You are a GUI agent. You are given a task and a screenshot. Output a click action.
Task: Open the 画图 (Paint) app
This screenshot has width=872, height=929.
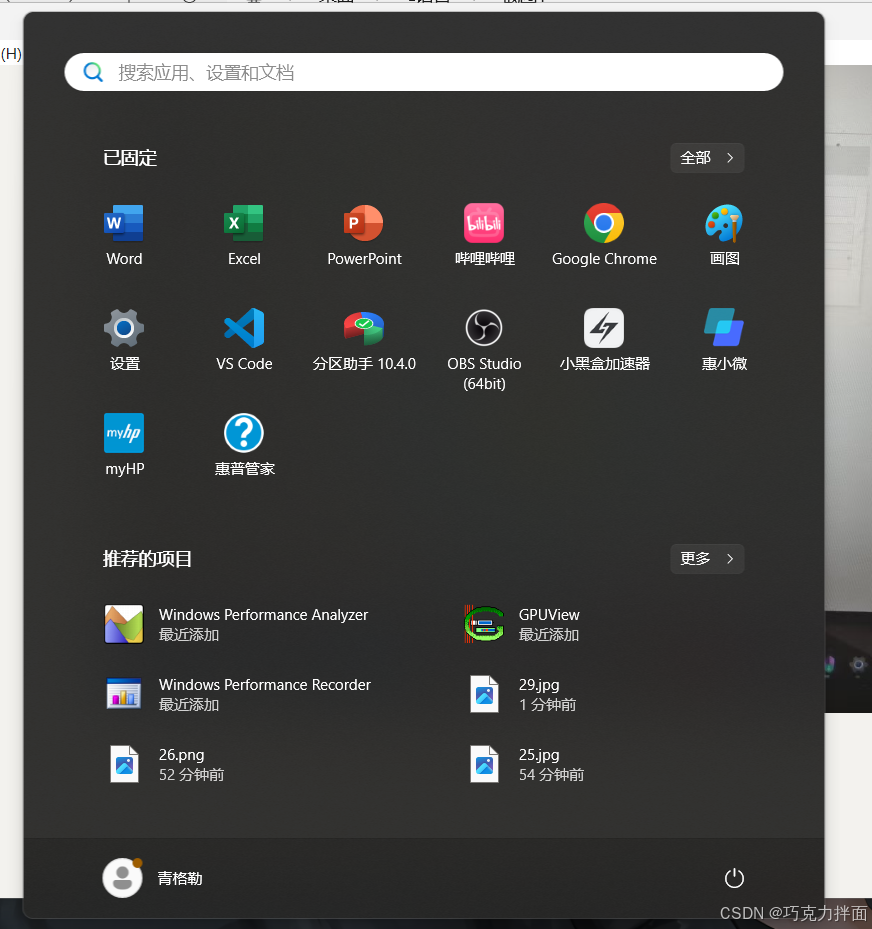[724, 235]
